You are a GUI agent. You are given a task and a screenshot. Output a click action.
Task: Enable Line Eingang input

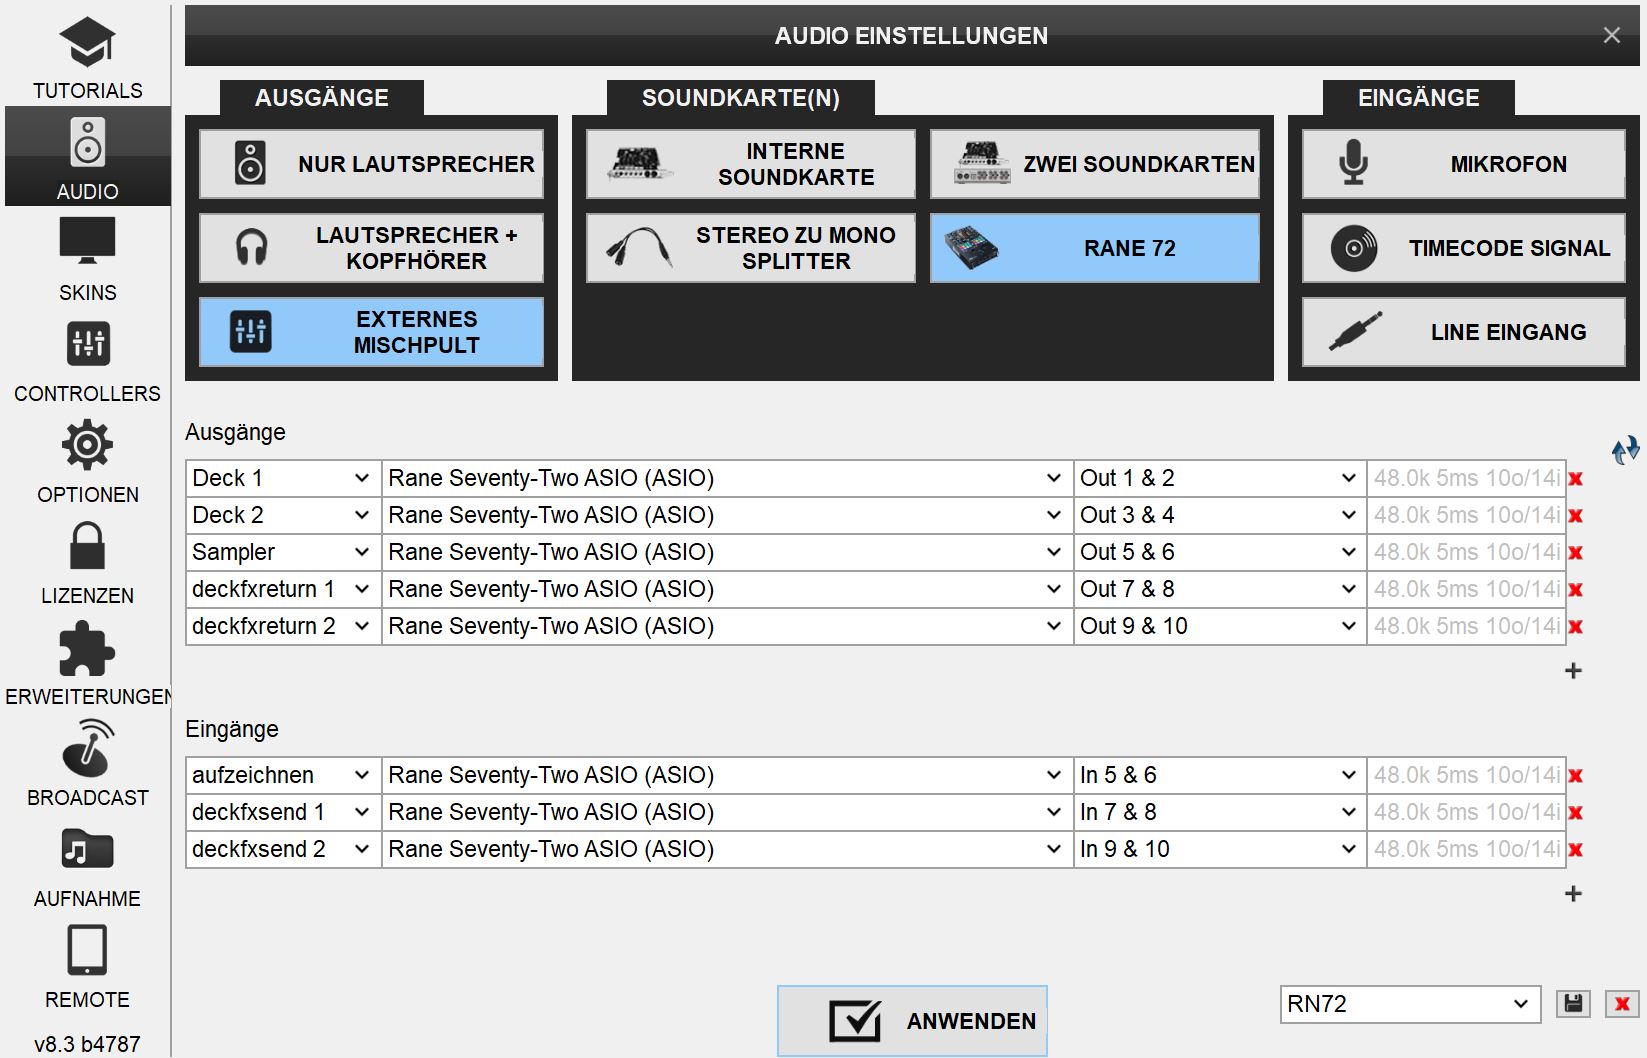(1464, 332)
